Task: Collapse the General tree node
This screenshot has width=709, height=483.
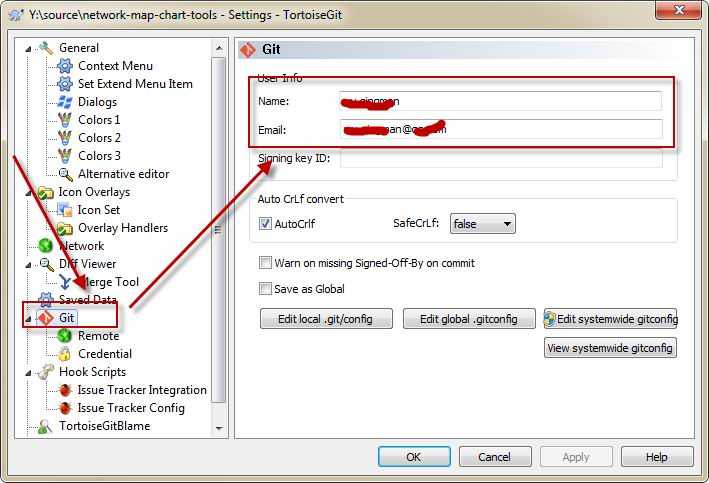Action: 28,48
